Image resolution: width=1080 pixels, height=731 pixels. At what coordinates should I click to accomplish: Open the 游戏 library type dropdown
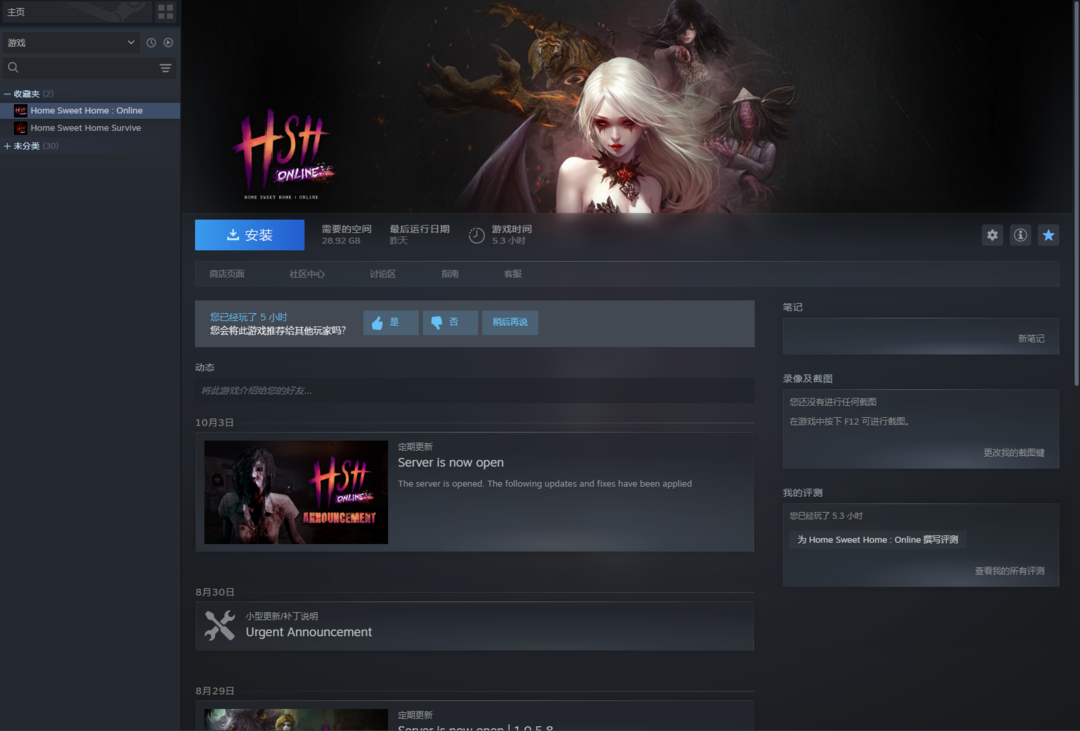pyautogui.click(x=70, y=43)
